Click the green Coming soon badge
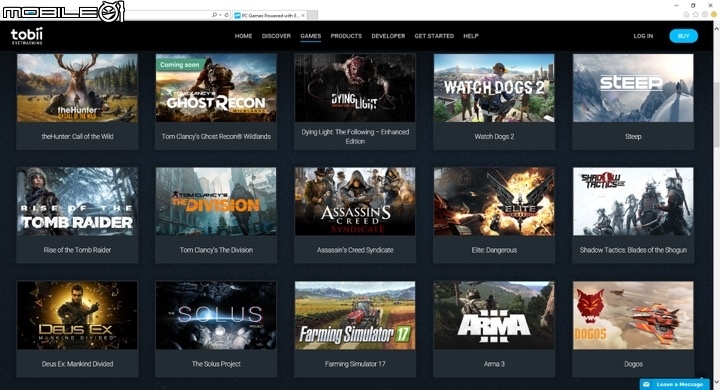 point(180,65)
